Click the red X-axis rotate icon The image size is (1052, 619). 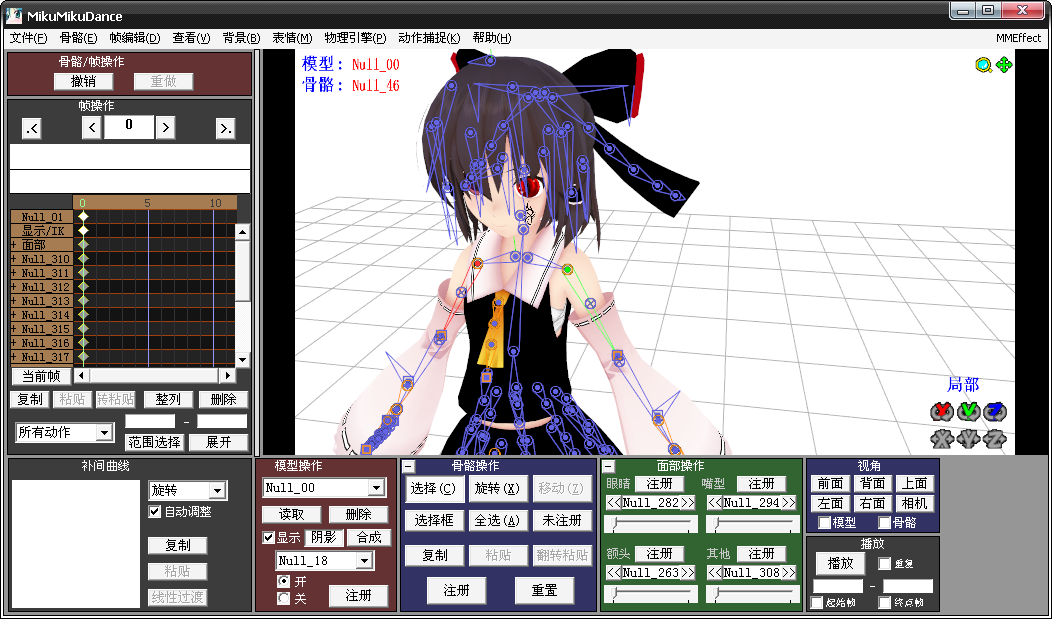click(x=943, y=411)
